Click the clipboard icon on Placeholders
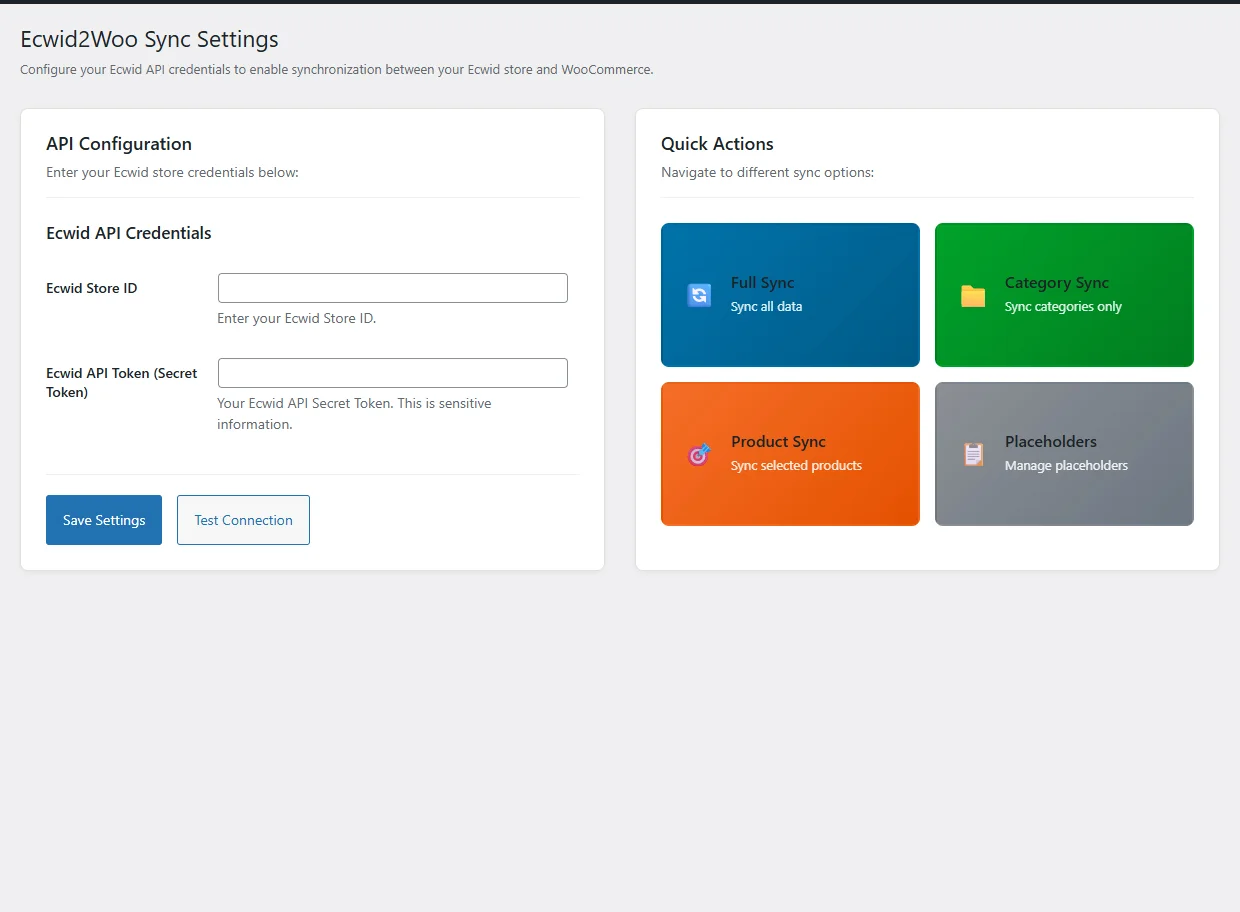 973,454
